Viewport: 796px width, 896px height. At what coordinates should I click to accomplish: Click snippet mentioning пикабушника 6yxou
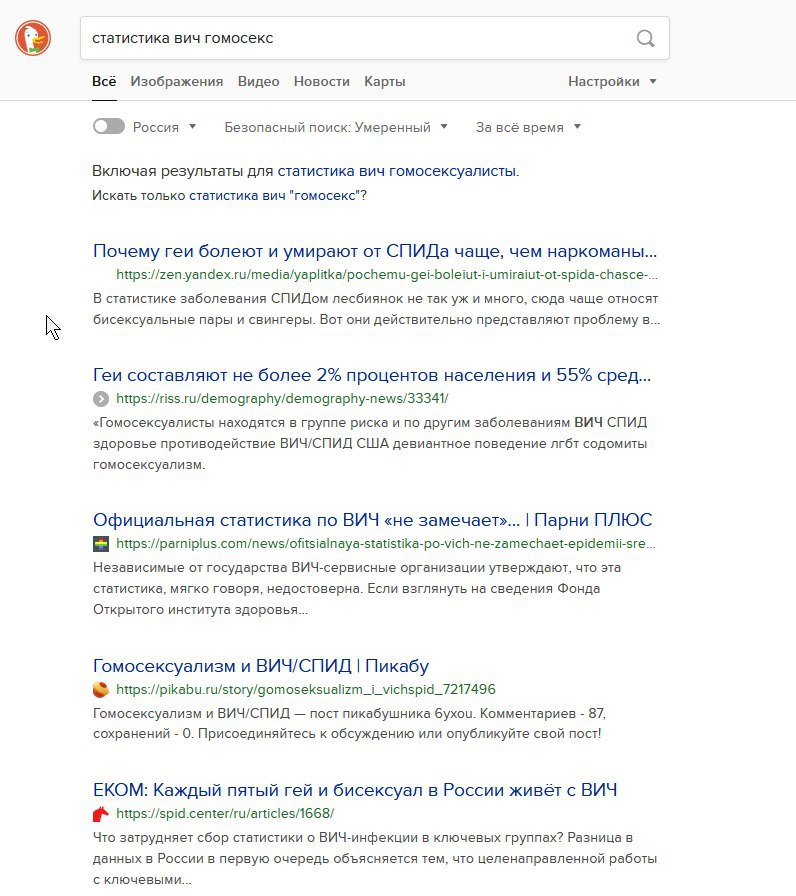pos(350,723)
